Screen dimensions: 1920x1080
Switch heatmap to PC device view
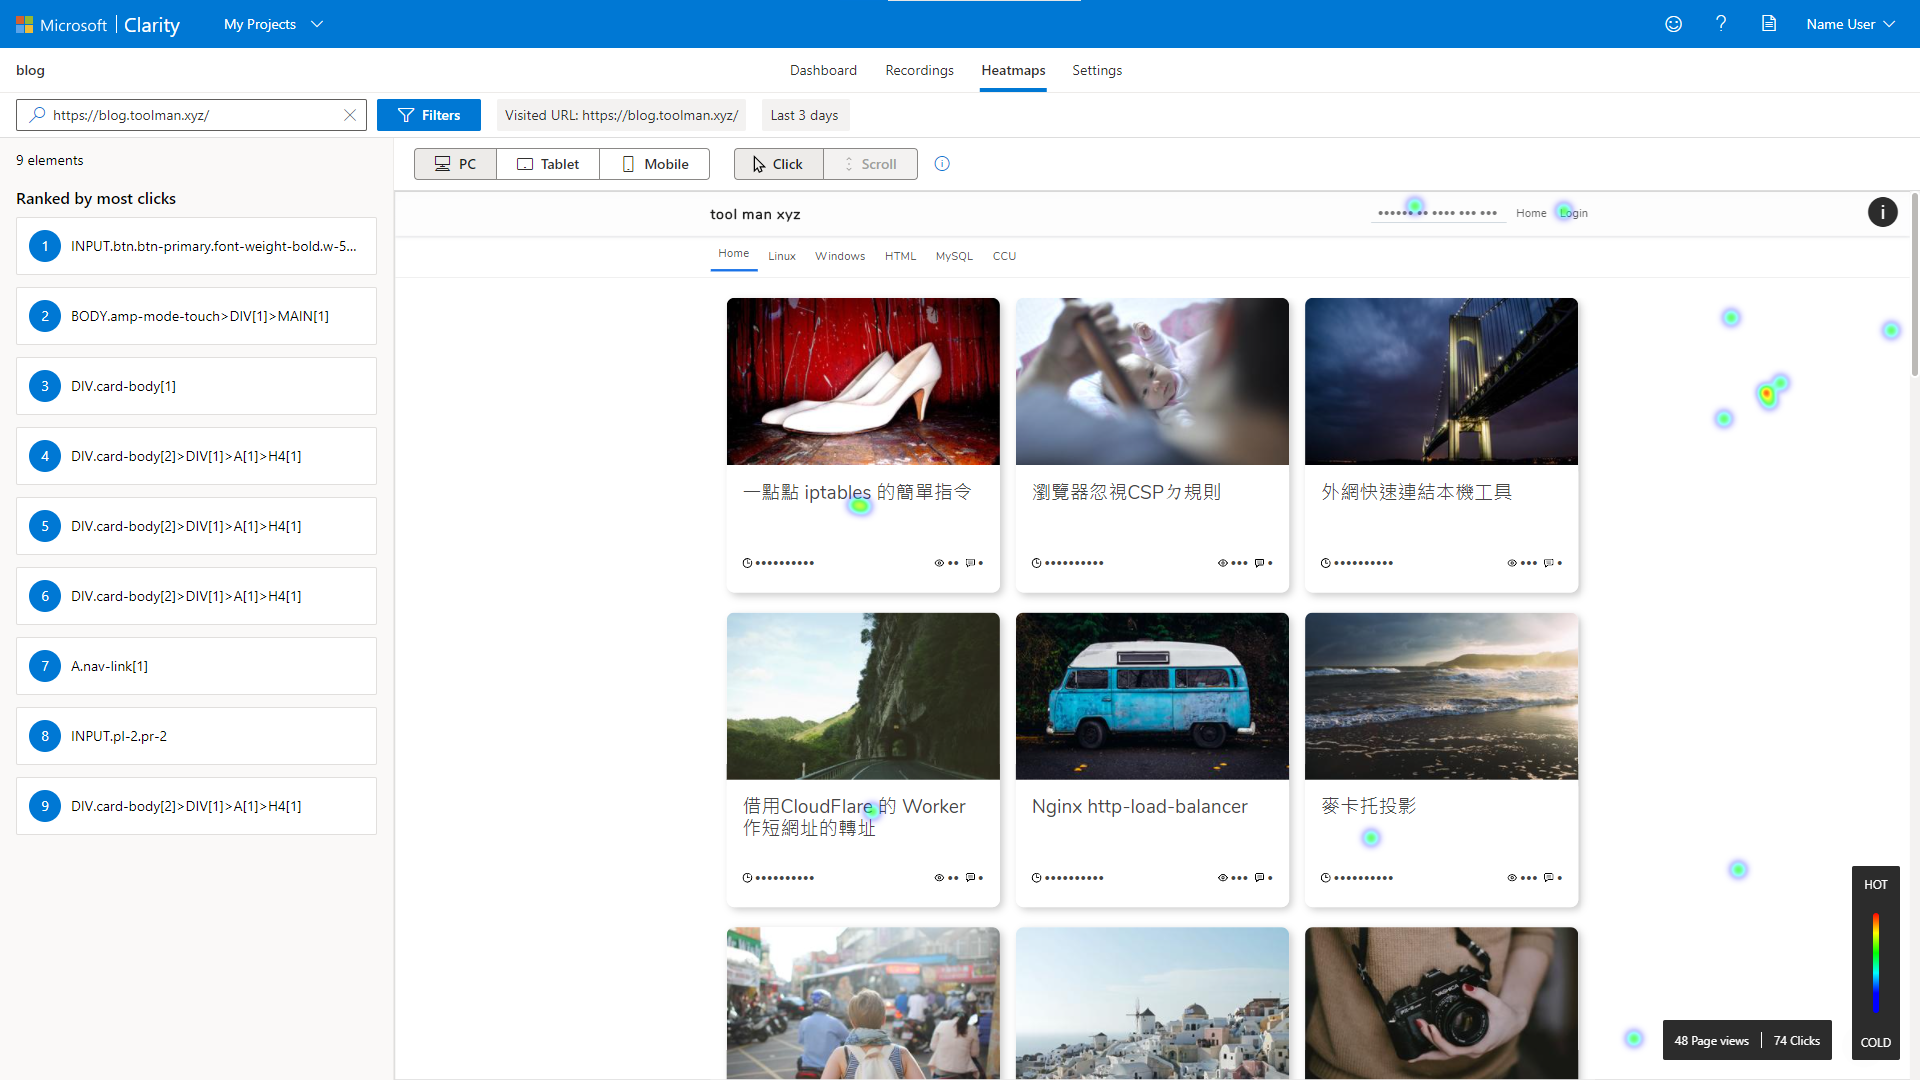click(x=455, y=164)
